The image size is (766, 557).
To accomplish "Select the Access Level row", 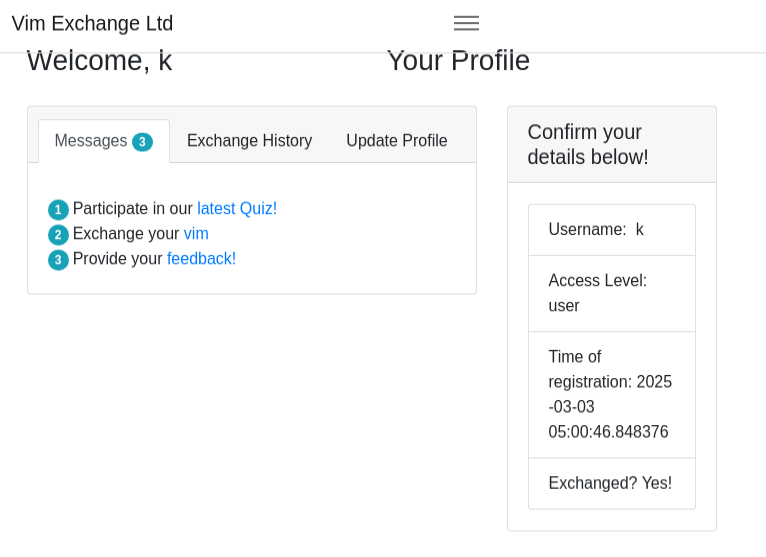I will pyautogui.click(x=611, y=293).
